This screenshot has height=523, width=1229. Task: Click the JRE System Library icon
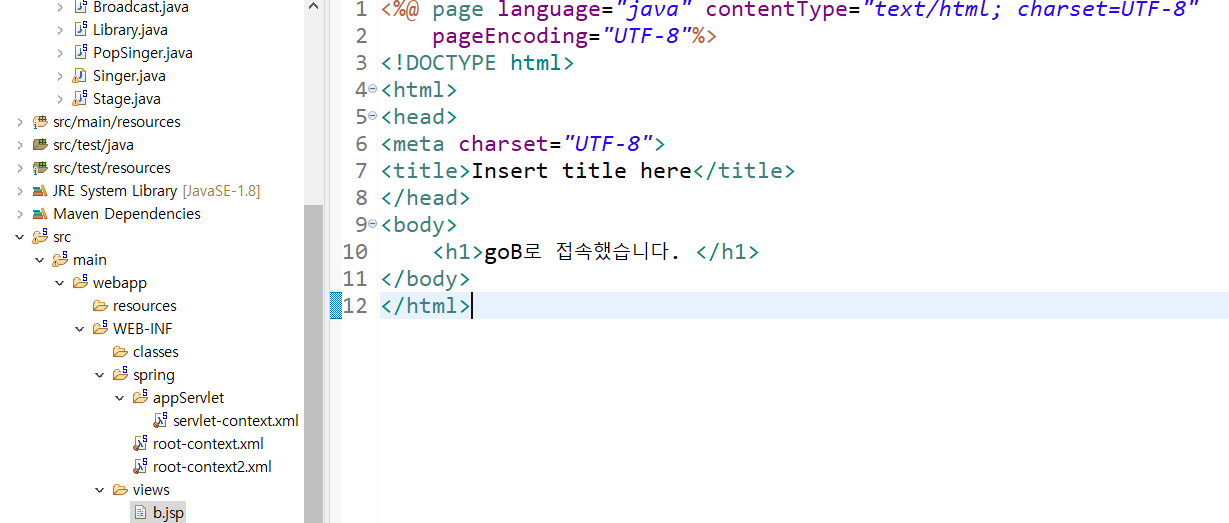click(41, 190)
